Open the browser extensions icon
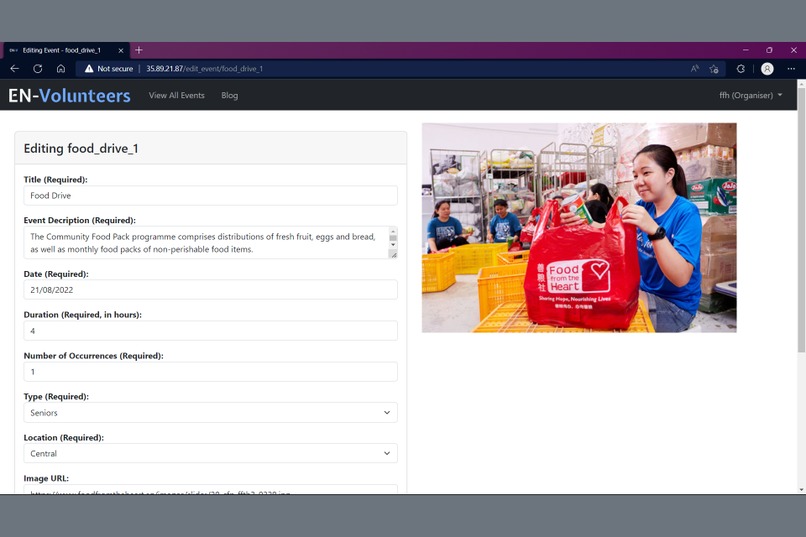This screenshot has height=537, width=806. pos(741,68)
